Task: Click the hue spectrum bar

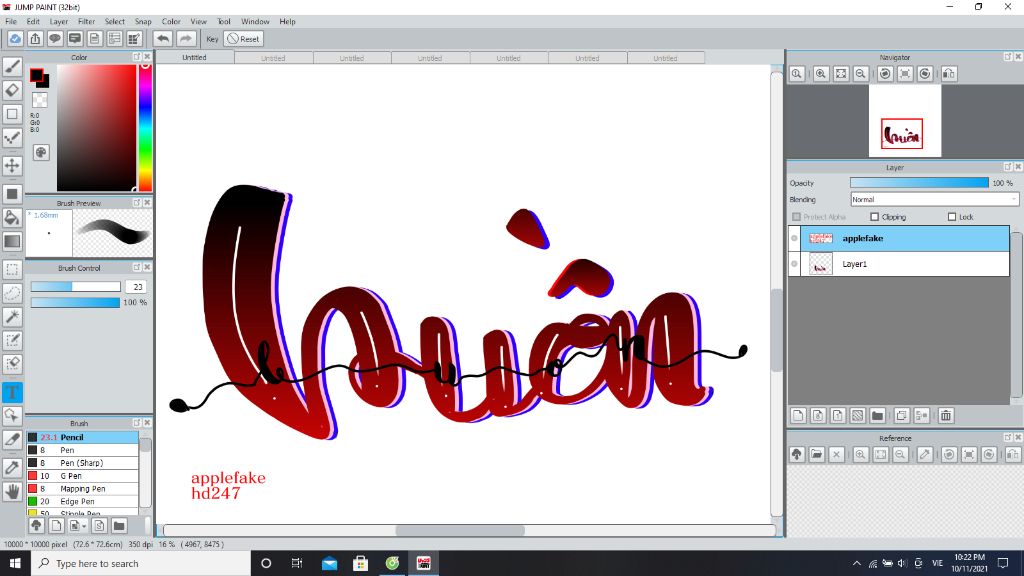Action: click(x=145, y=127)
